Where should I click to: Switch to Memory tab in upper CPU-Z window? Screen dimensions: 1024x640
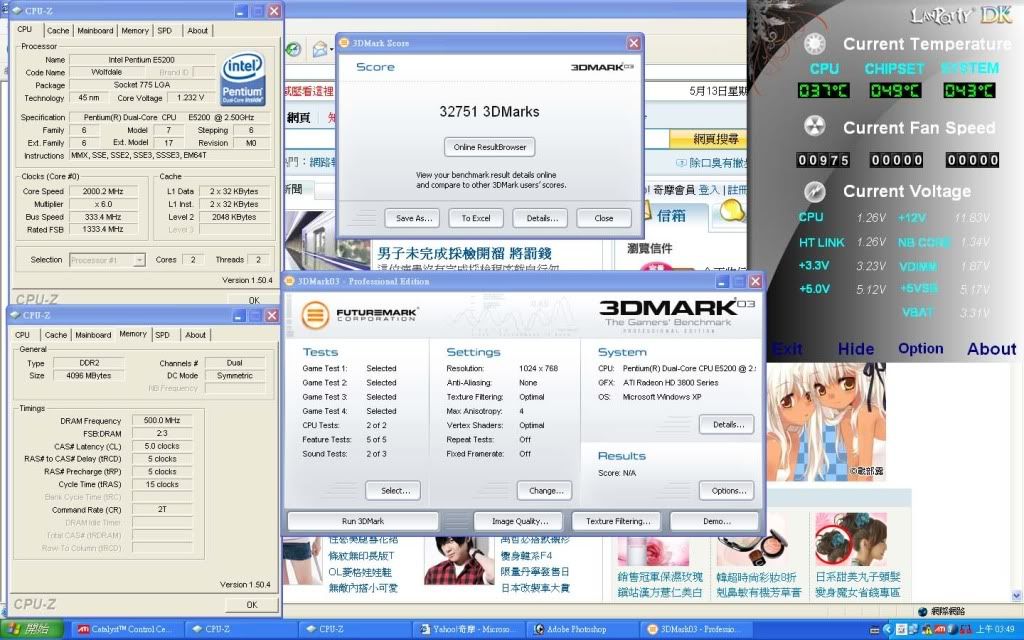(135, 31)
